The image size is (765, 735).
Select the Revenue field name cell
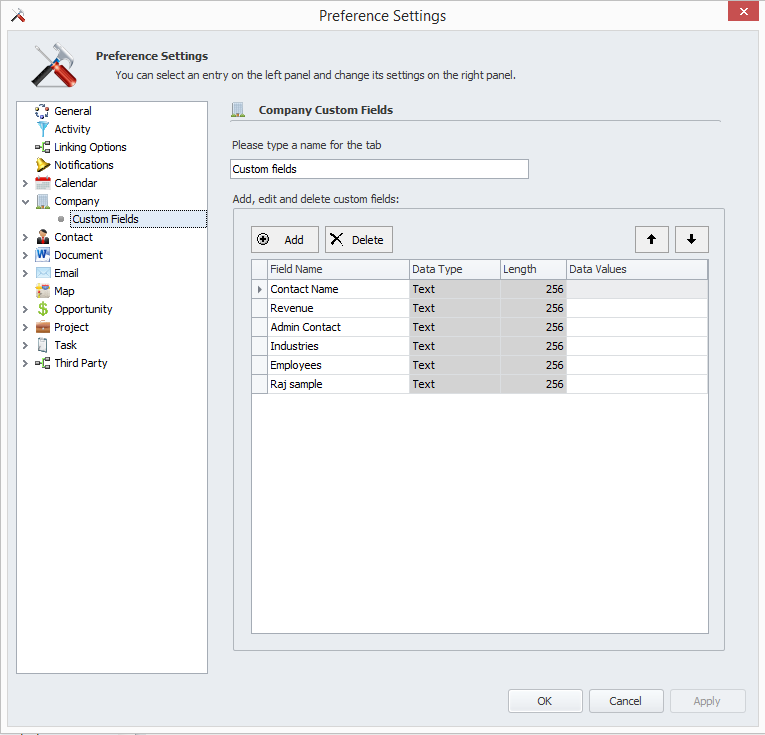click(337, 308)
